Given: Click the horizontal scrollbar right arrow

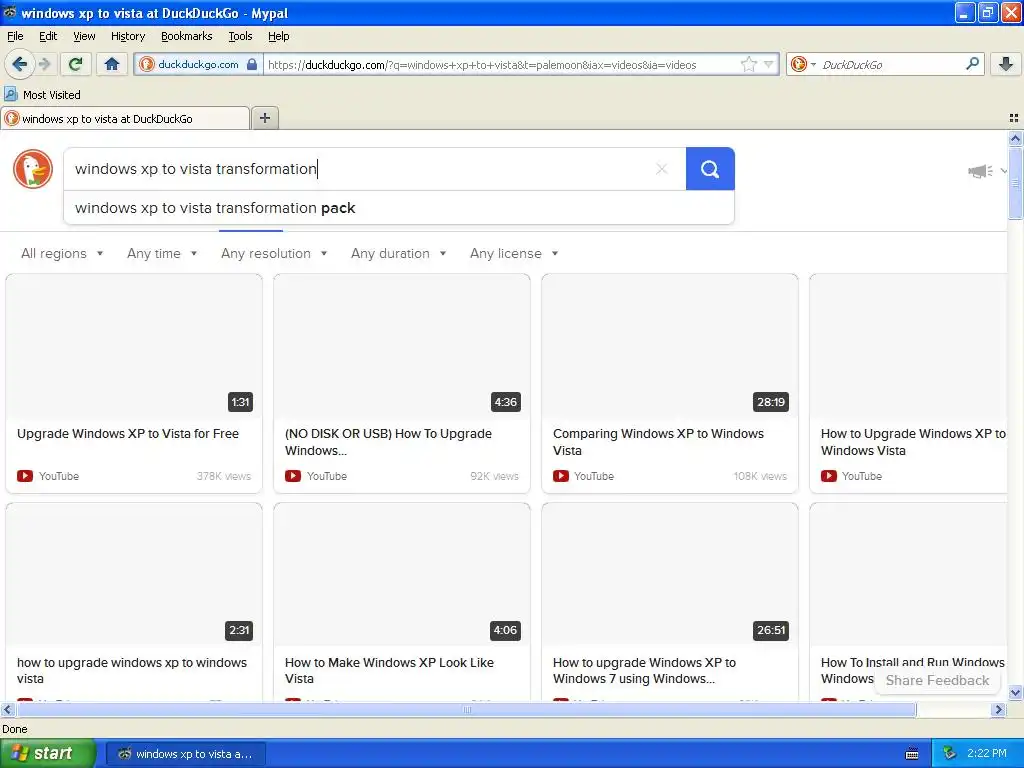Looking at the screenshot, I should click(998, 709).
